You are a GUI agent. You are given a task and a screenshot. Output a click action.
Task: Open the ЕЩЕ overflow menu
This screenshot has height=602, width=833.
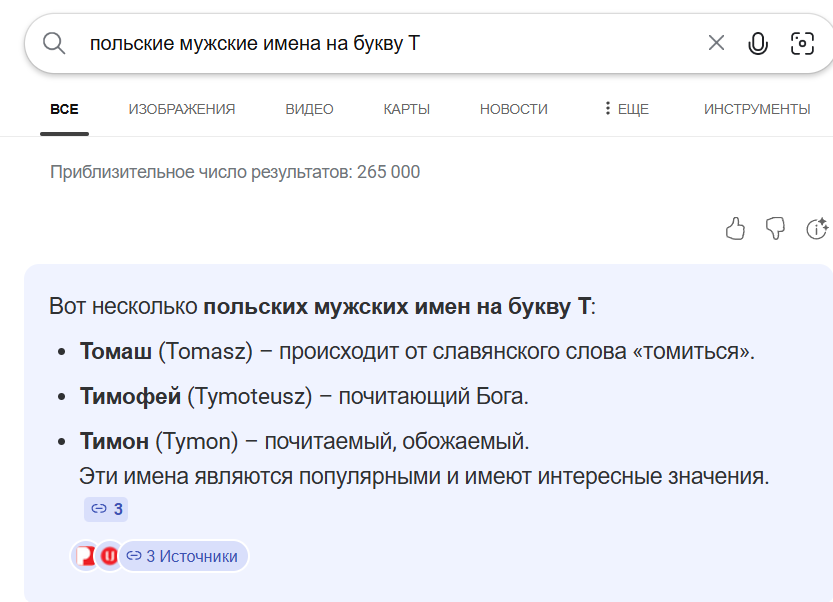(x=628, y=109)
